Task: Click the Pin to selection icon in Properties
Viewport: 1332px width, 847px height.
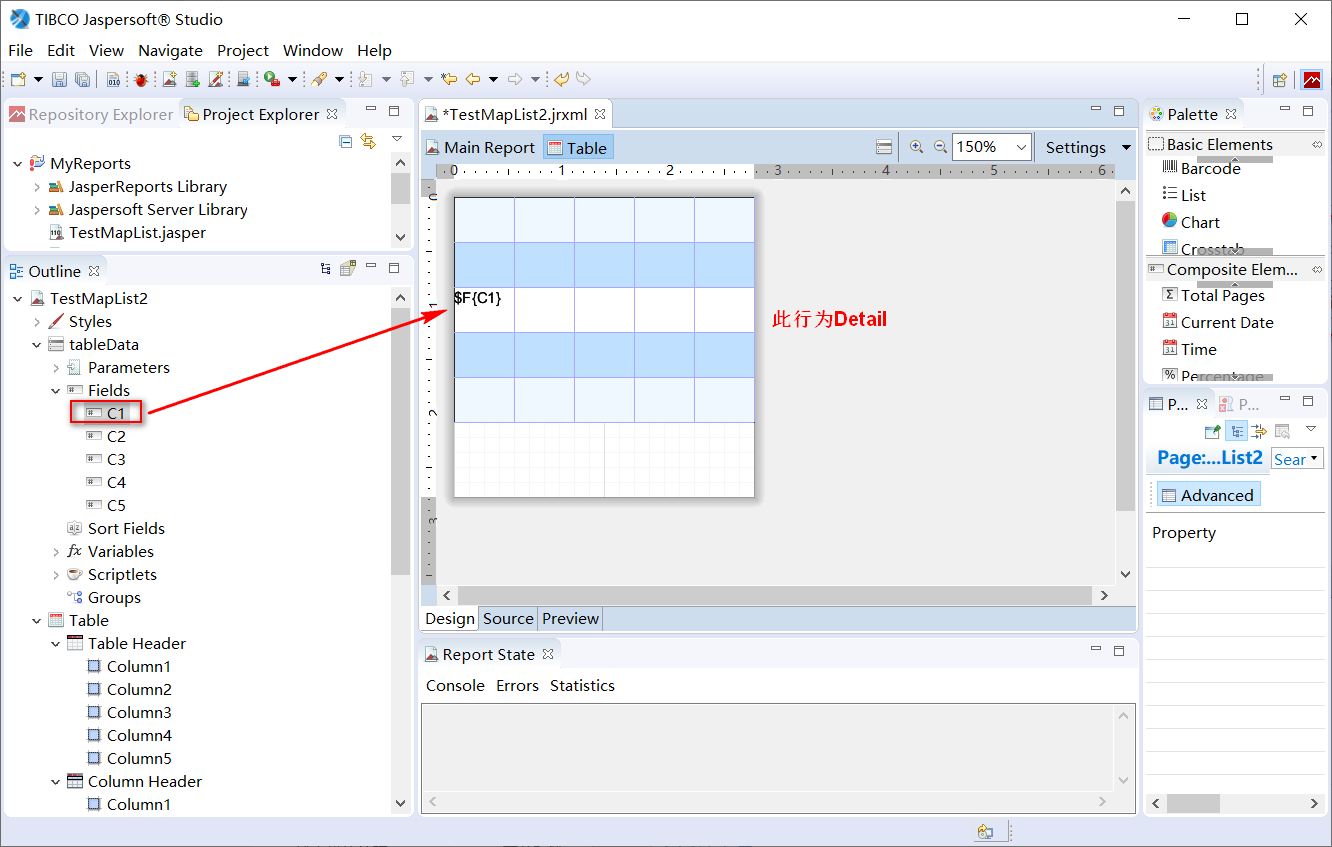Action: coord(1212,431)
